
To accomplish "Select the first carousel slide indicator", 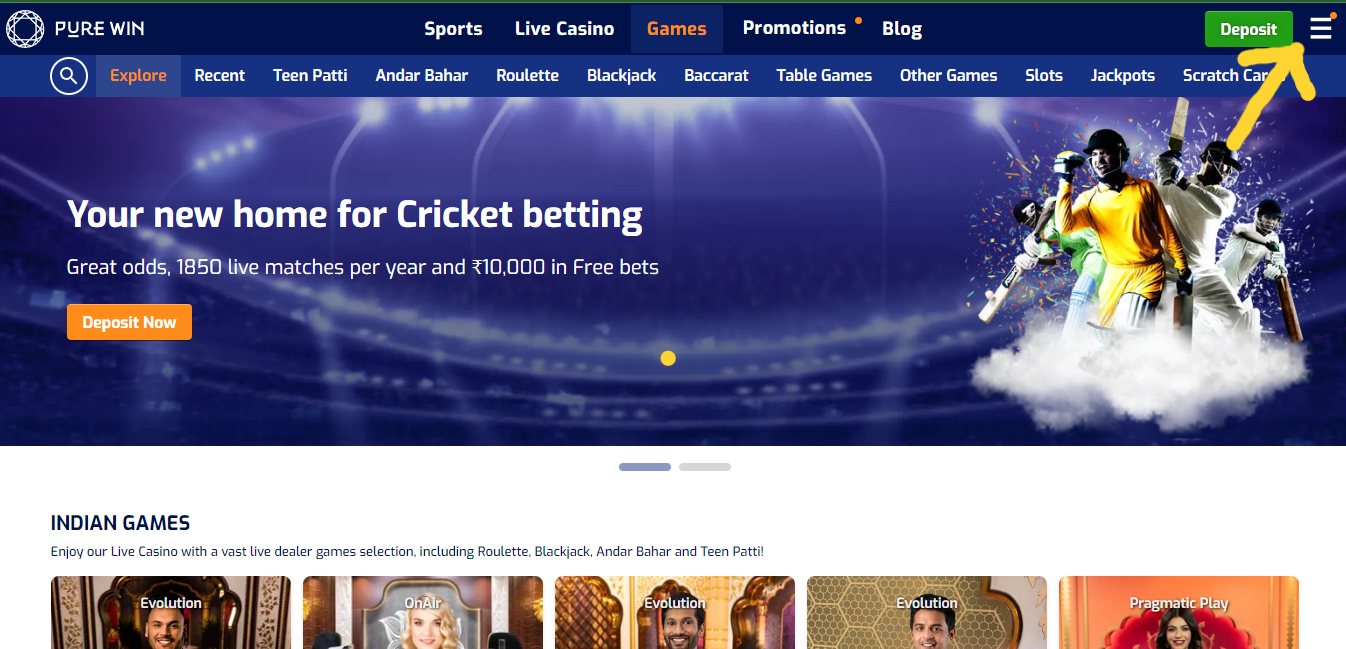I will [645, 467].
